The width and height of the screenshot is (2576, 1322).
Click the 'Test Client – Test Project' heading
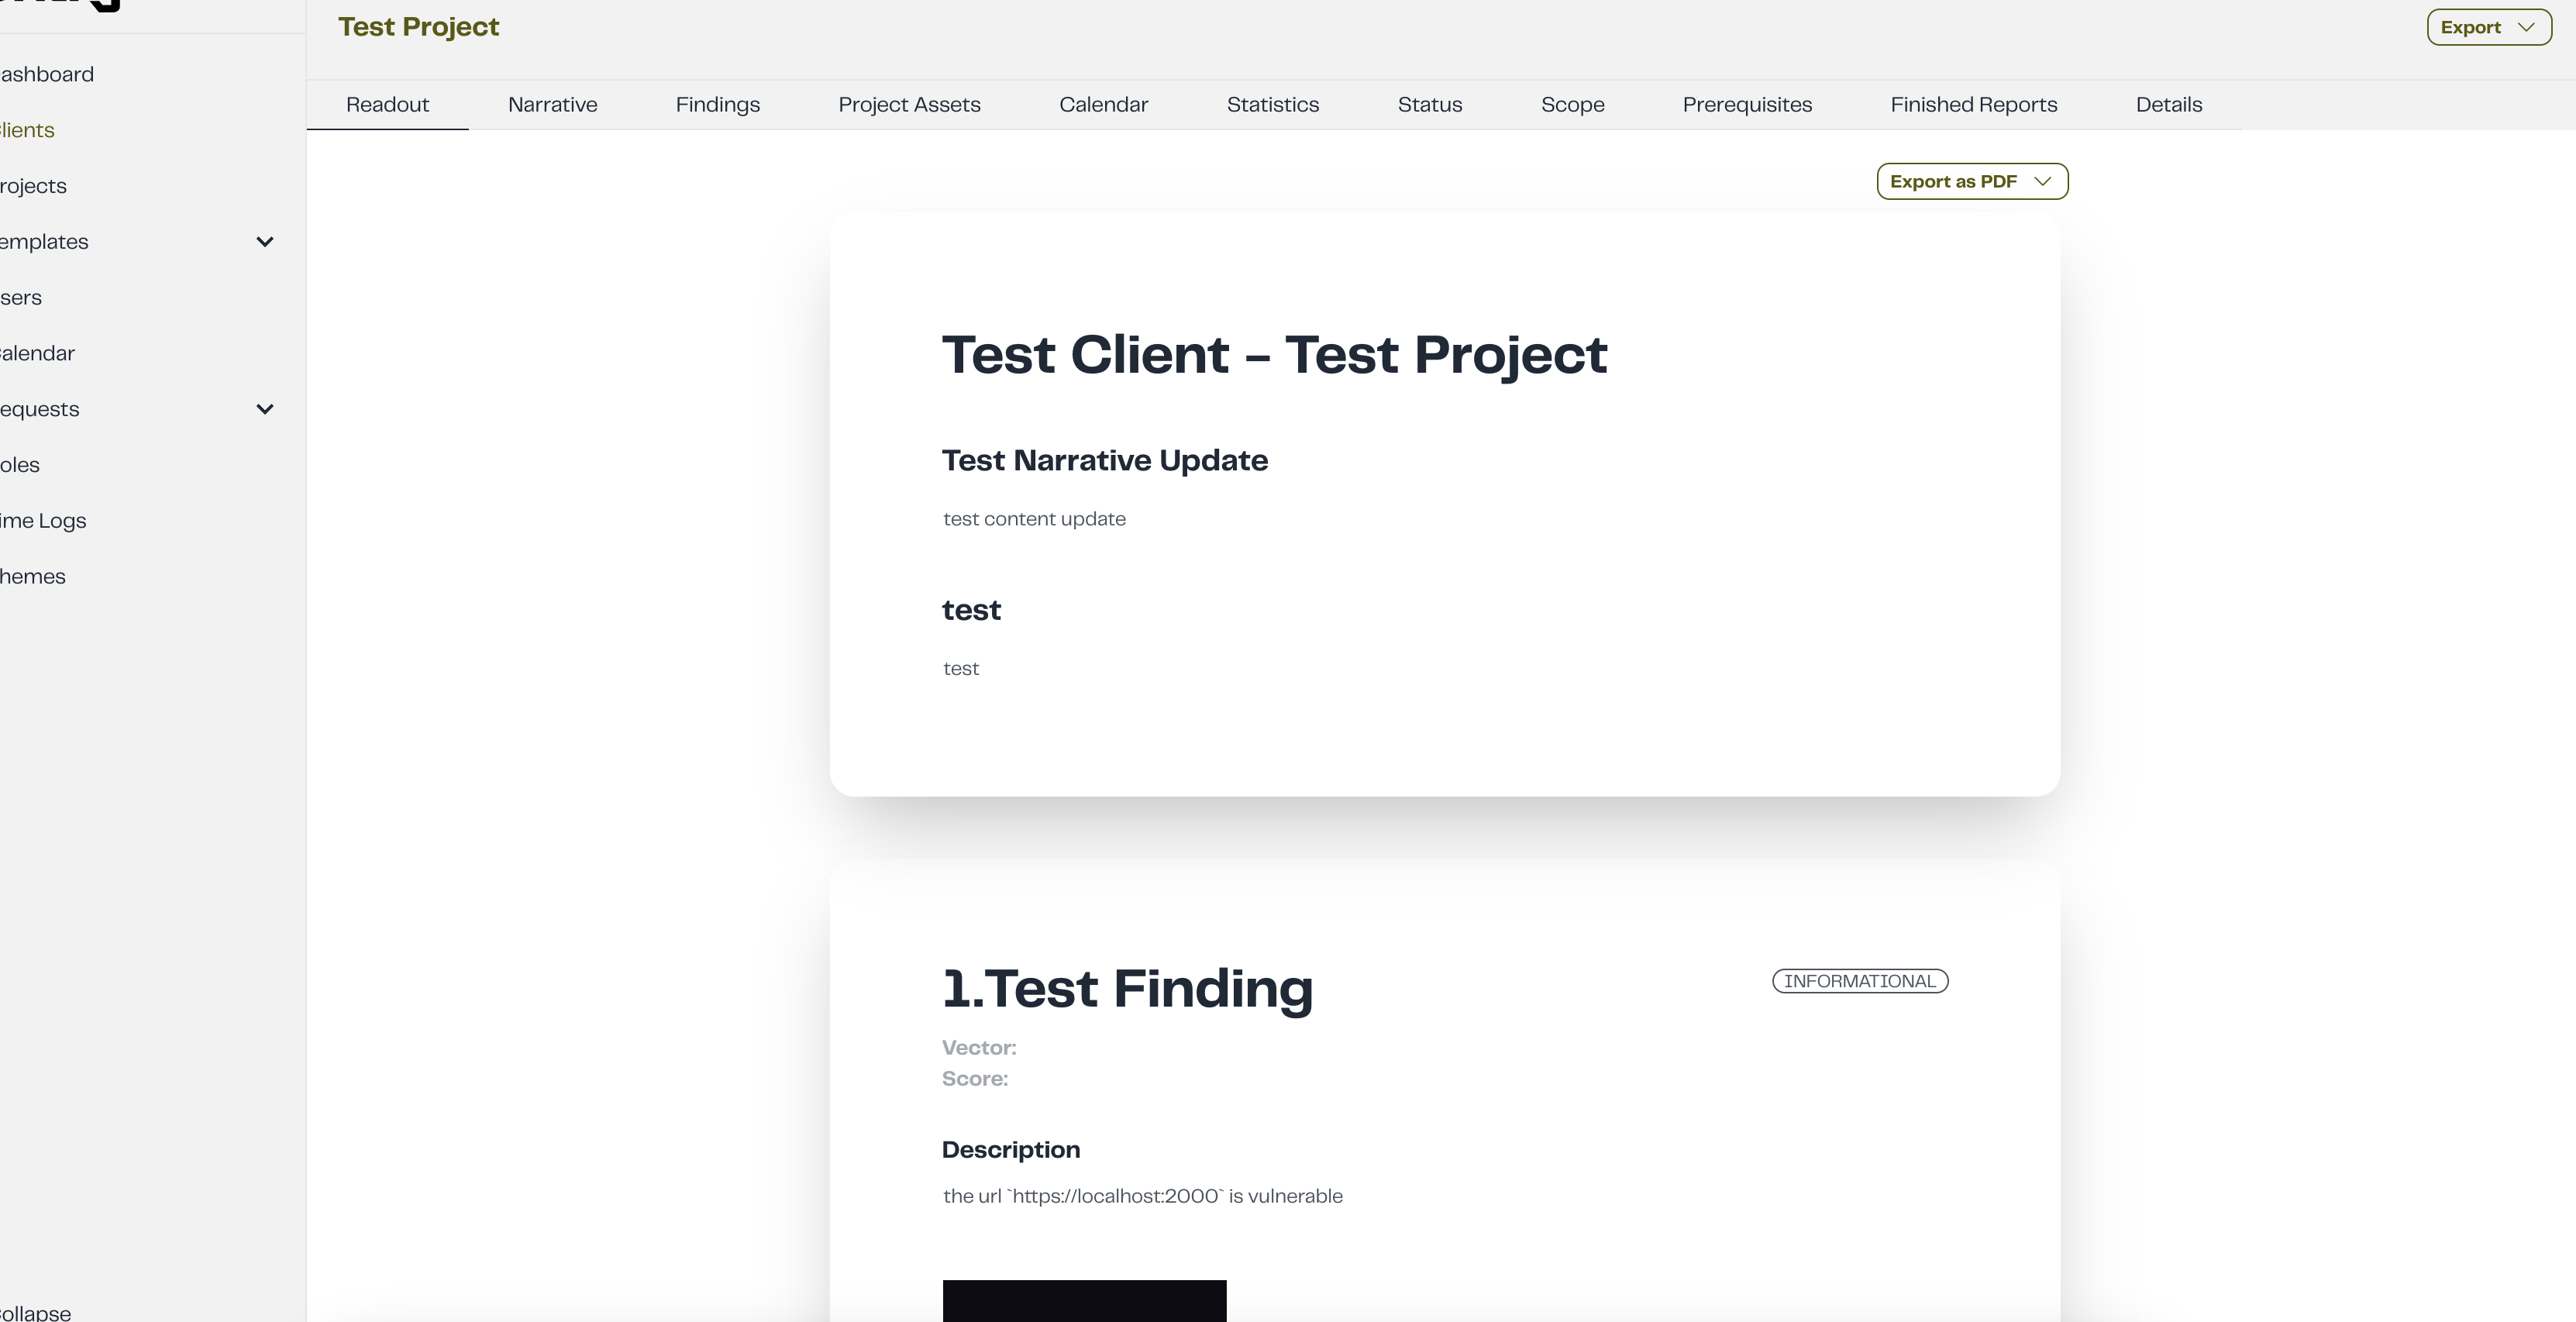tap(1274, 354)
